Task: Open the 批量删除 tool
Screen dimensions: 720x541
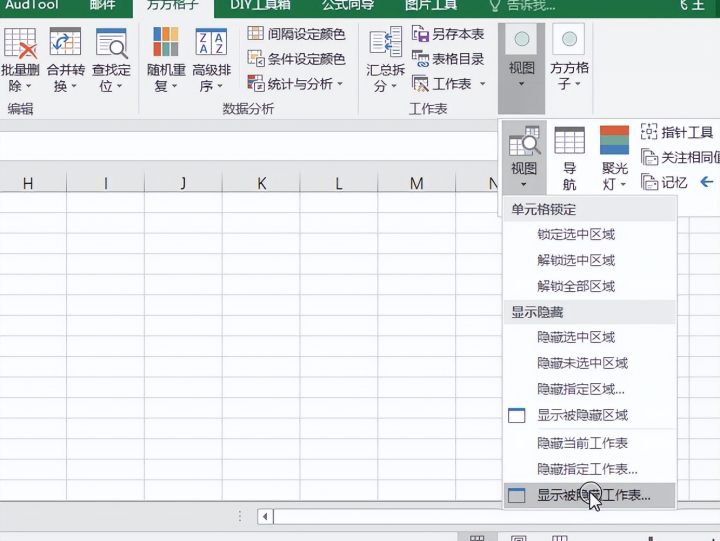Action: click(19, 60)
